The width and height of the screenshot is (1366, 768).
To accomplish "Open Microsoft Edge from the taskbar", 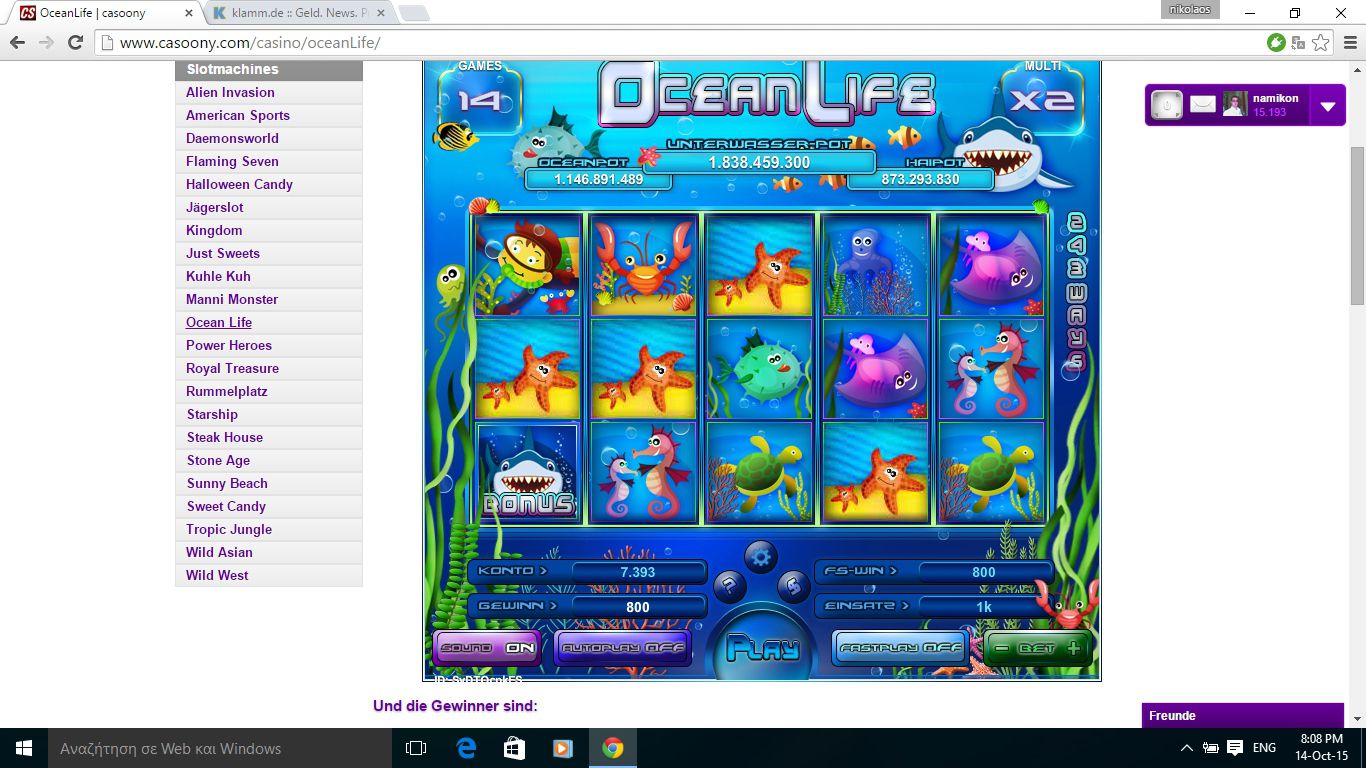I will pyautogui.click(x=466, y=748).
